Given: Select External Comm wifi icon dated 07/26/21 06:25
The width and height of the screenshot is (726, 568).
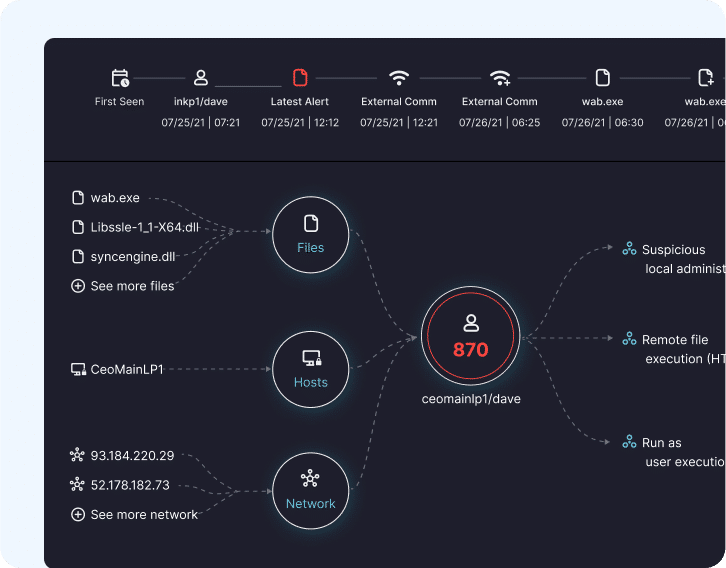Looking at the screenshot, I should (x=500, y=78).
